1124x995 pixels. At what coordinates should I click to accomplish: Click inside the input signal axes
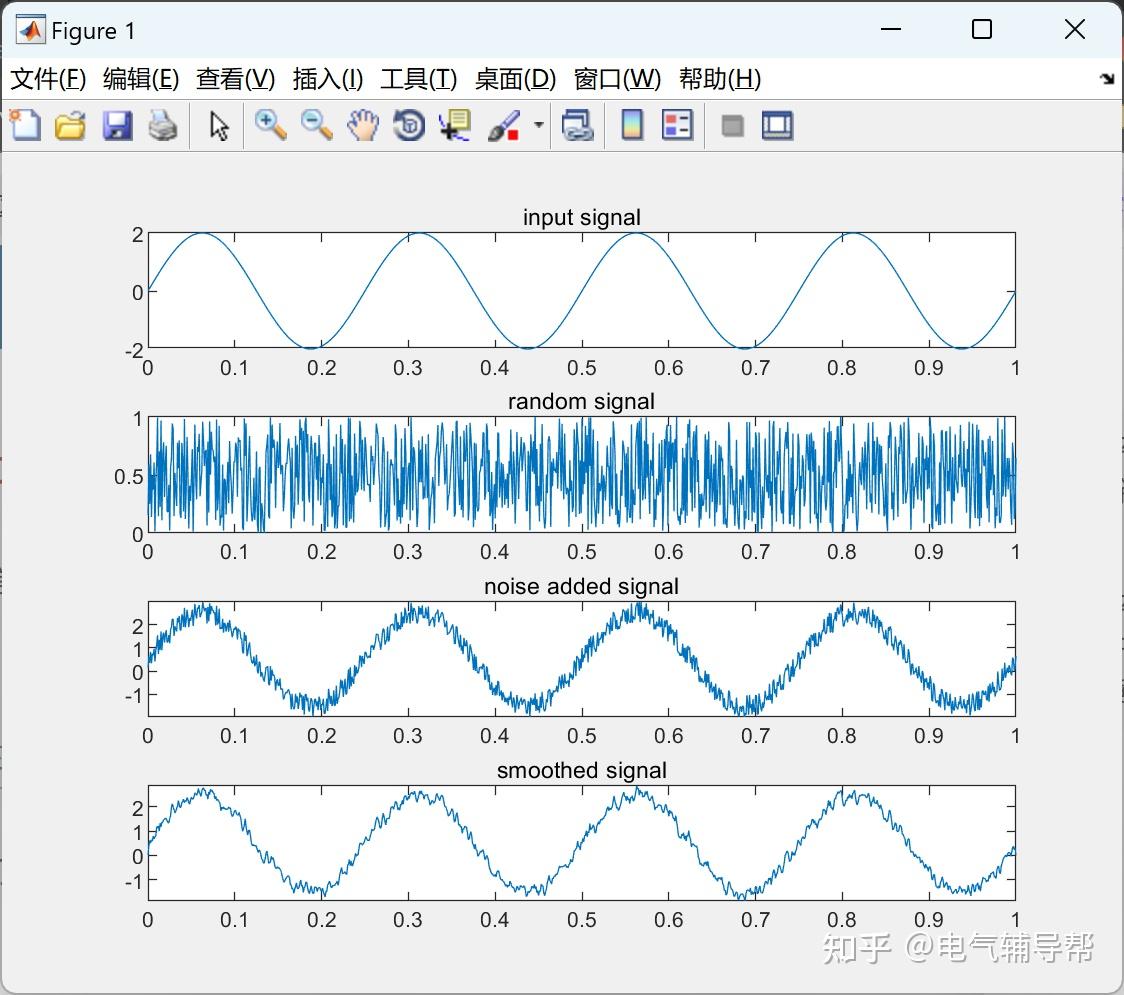point(581,290)
